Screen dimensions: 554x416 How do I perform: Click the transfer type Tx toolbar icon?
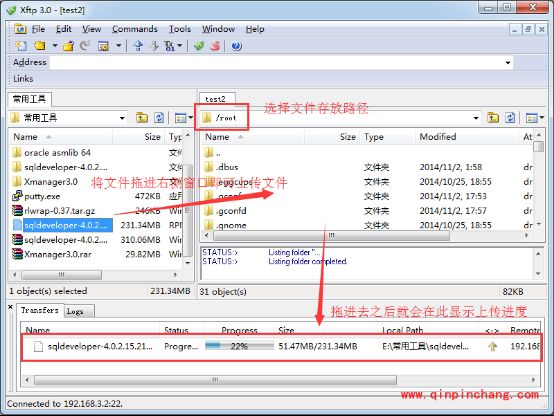point(170,46)
